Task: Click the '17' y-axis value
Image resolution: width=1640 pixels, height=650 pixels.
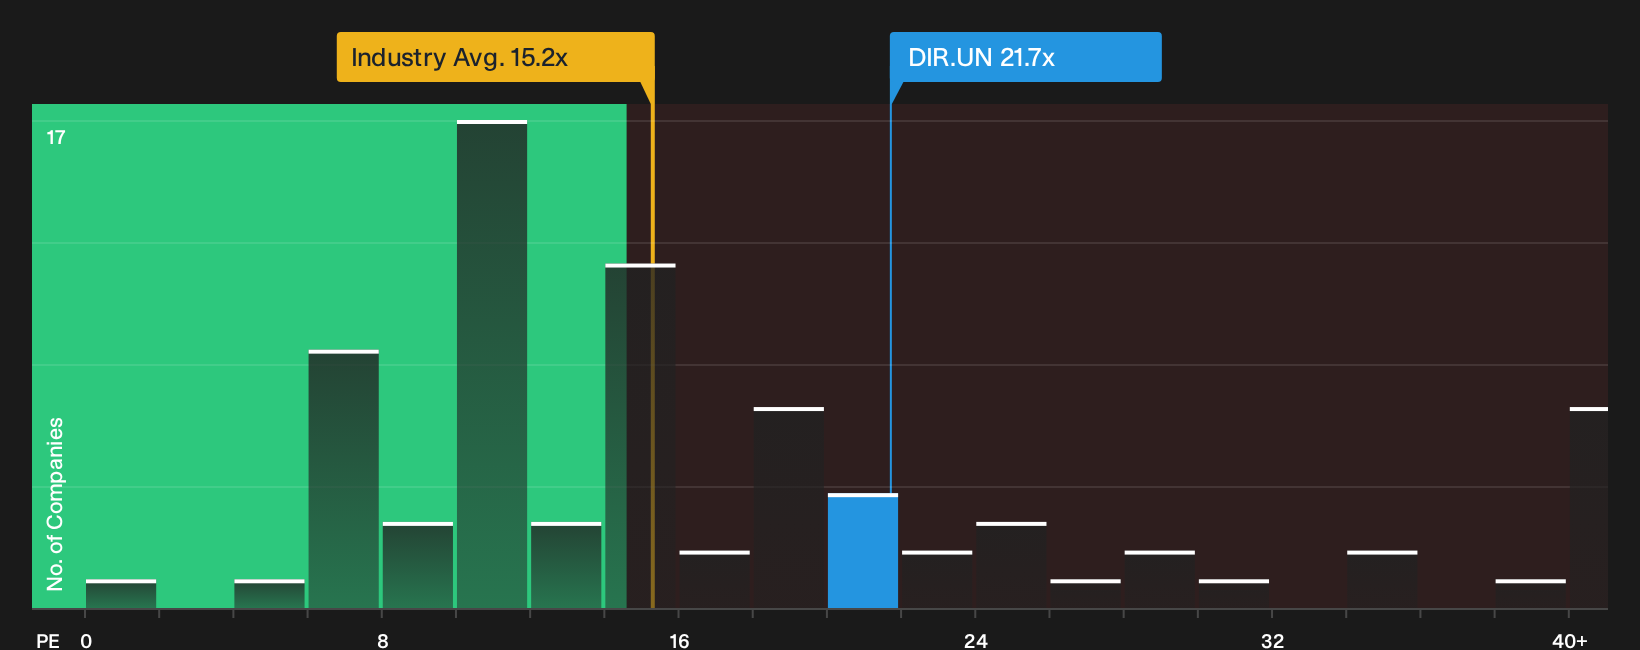Action: [x=56, y=137]
